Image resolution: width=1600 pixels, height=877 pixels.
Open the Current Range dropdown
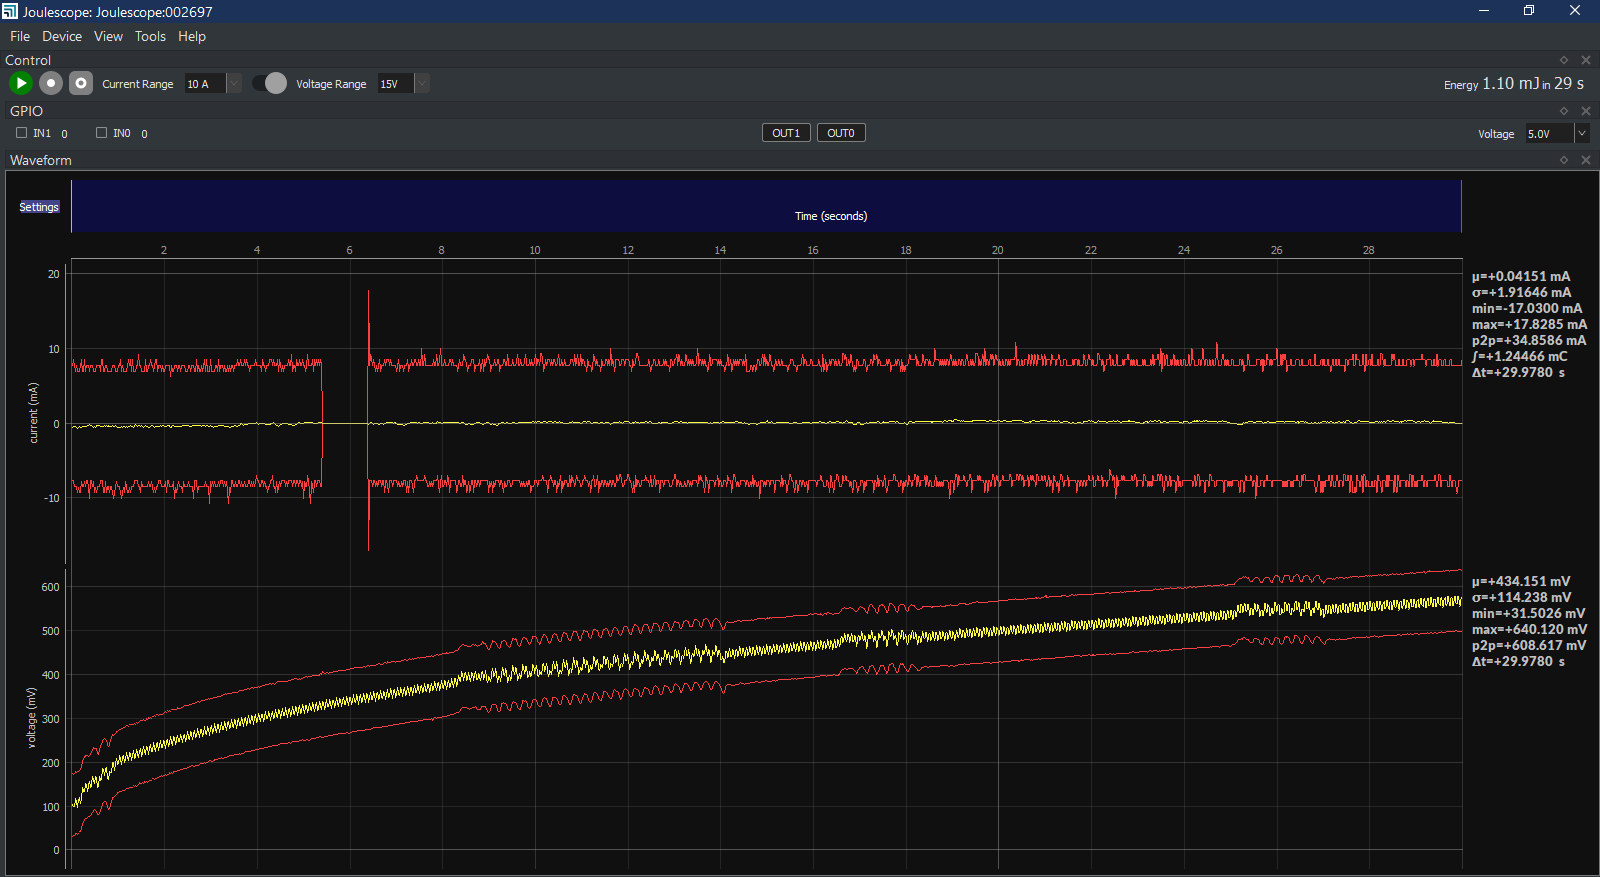pos(234,84)
